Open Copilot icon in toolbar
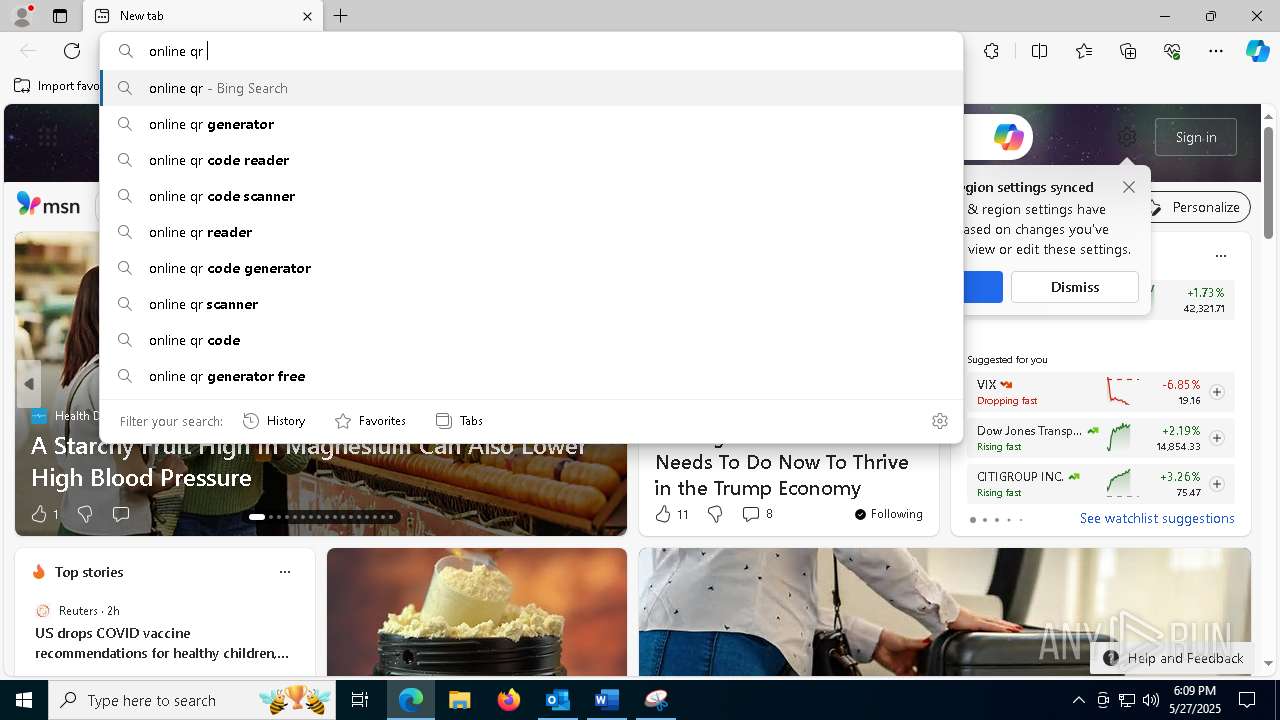The image size is (1280, 720). coord(1257,51)
